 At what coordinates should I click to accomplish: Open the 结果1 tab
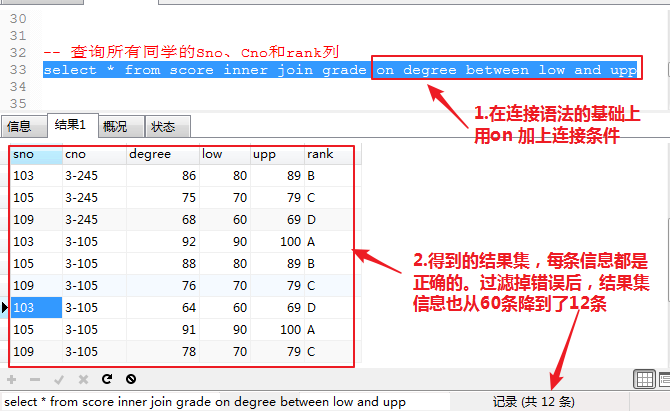pyautogui.click(x=73, y=125)
